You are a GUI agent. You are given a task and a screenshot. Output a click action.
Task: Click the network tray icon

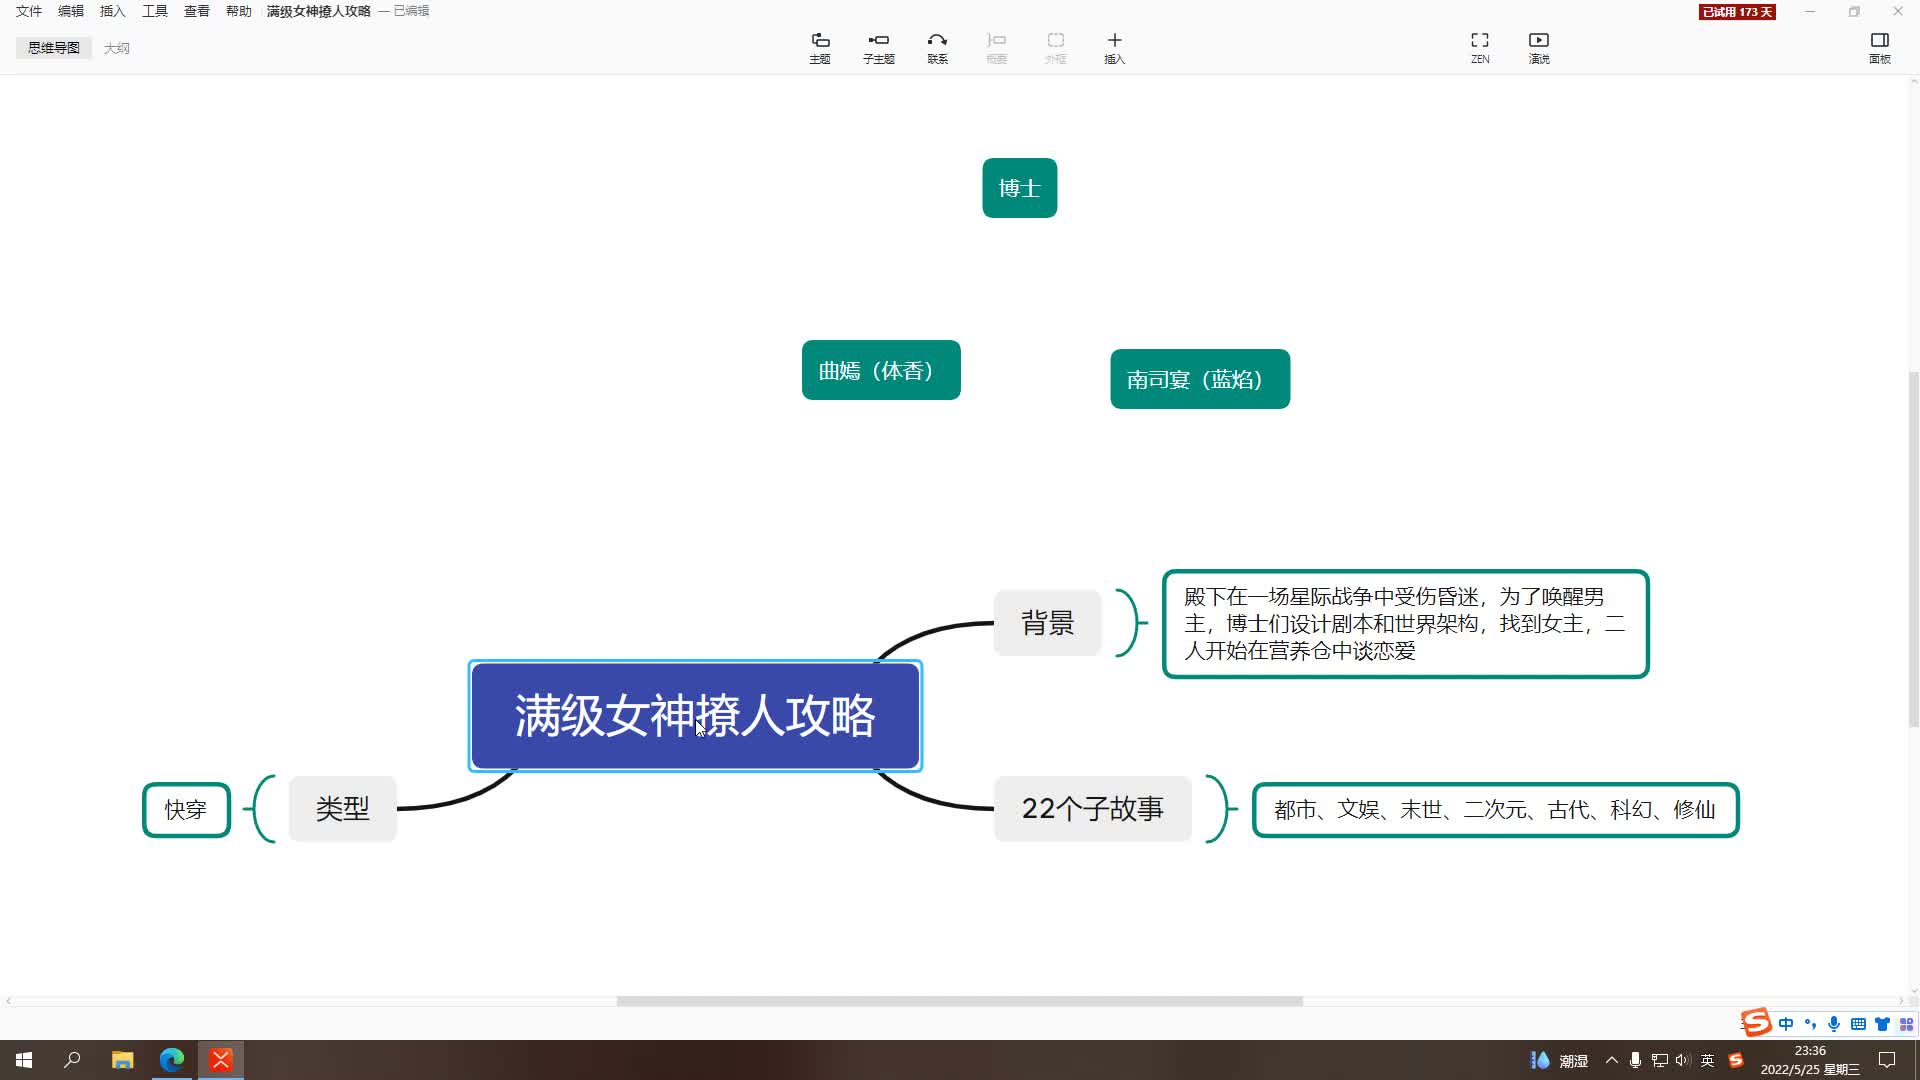click(x=1659, y=1060)
